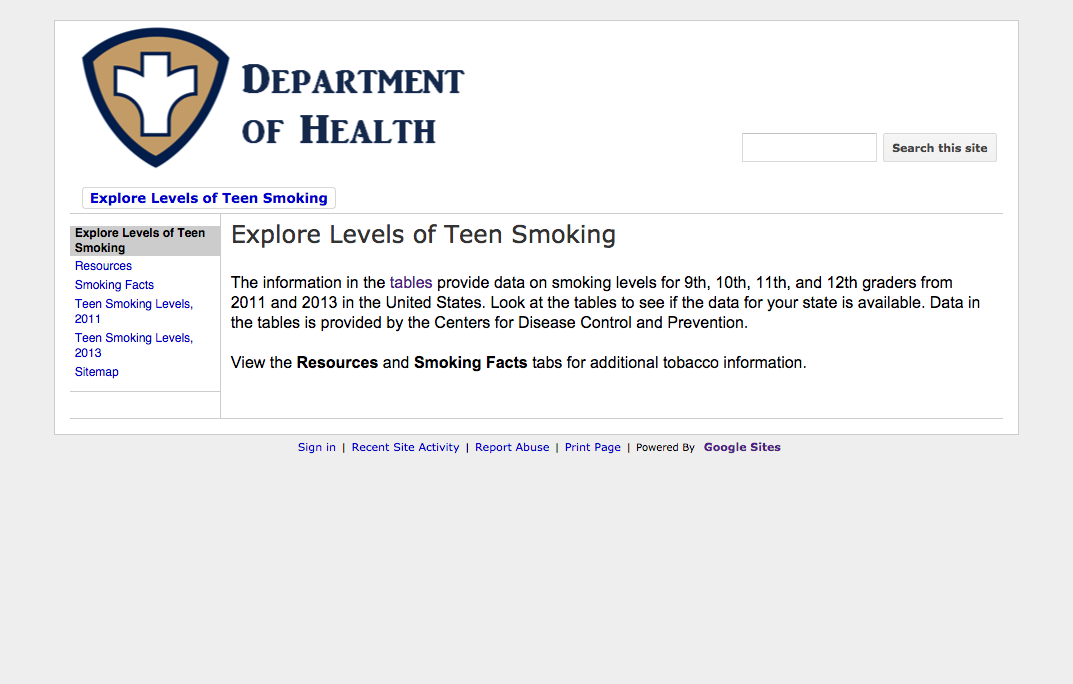Go to Smoking Facts in the sidebar

pyautogui.click(x=114, y=285)
